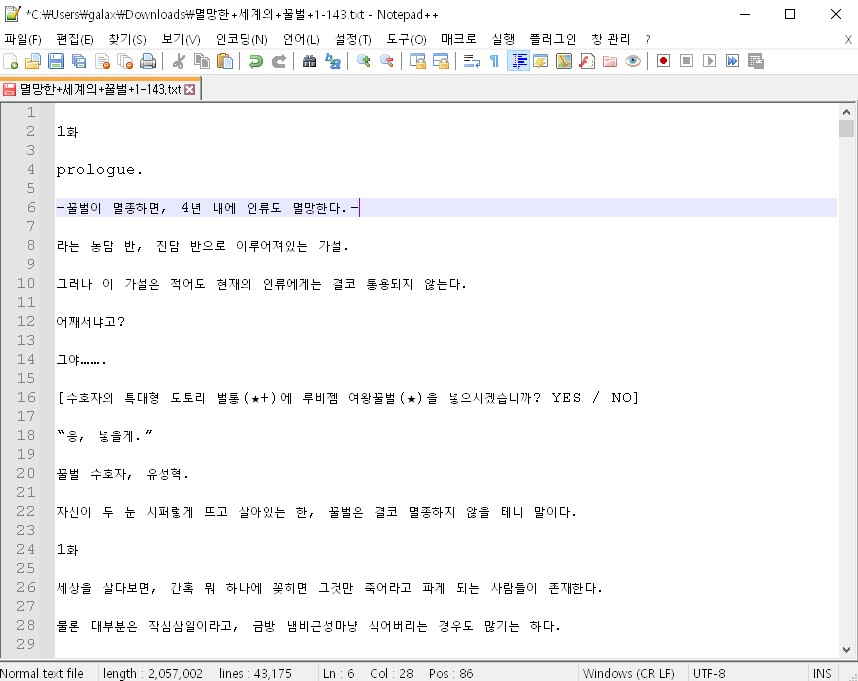Screen dimensions: 858x681
Task: Toggle synchronized vertical scrolling
Action: pyautogui.click(x=418, y=61)
